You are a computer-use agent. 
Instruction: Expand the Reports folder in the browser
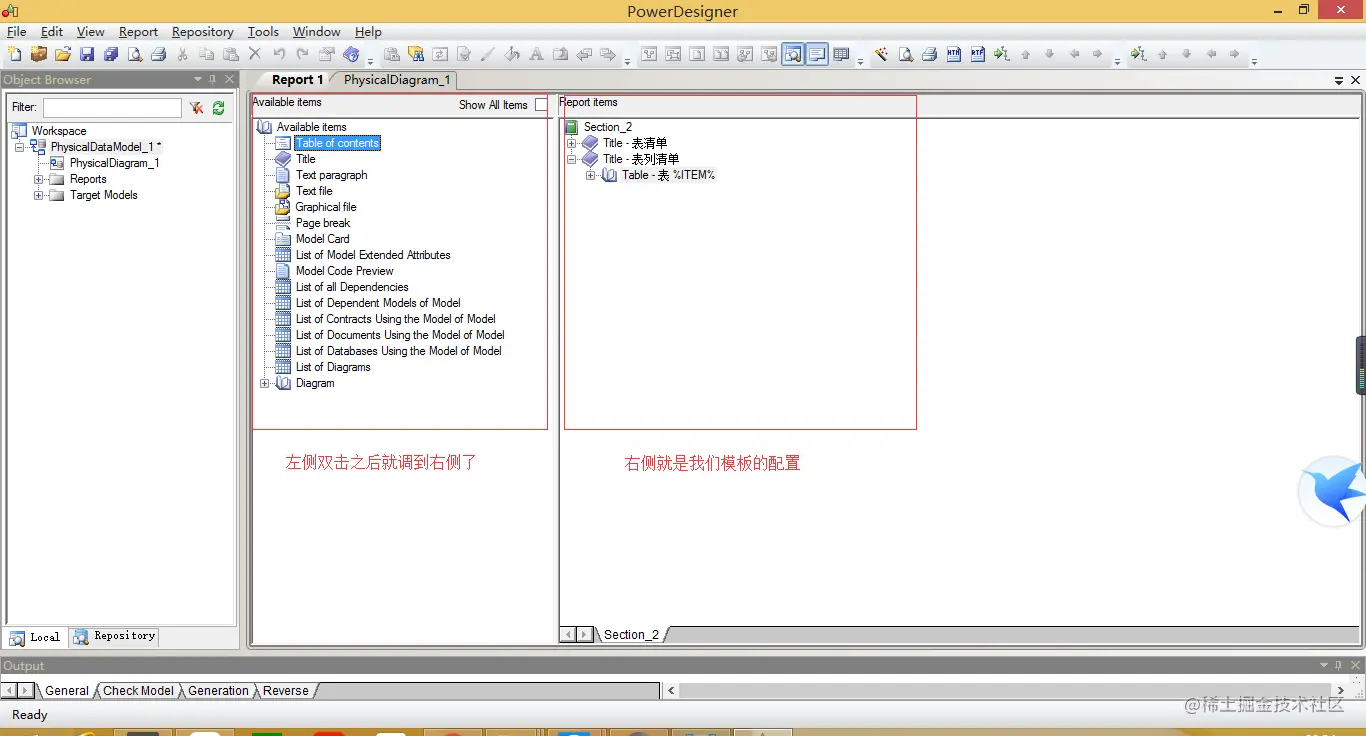[x=39, y=179]
